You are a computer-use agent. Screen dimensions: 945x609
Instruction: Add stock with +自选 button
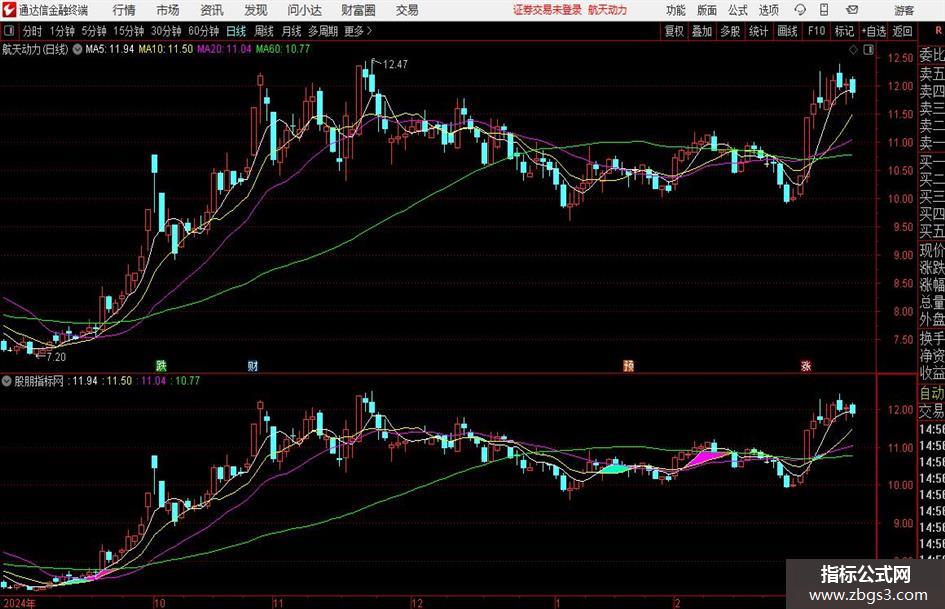coord(873,31)
